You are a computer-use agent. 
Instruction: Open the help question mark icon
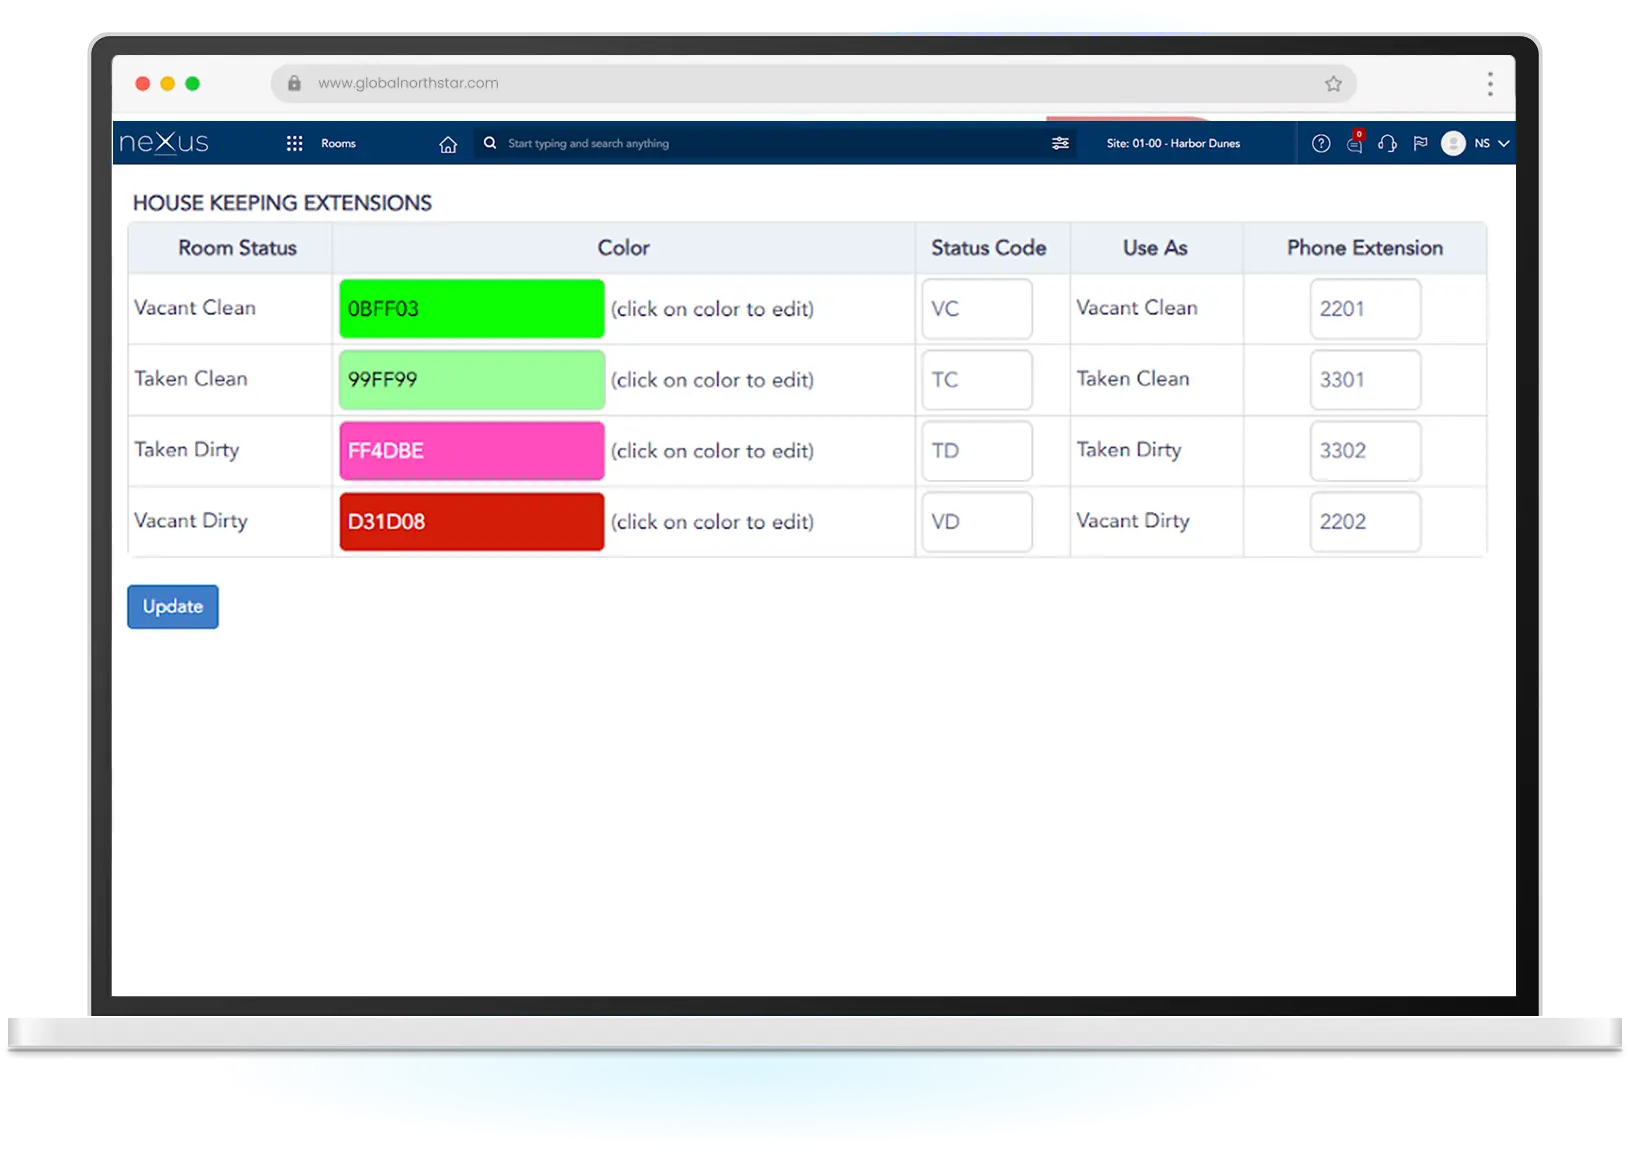pyautogui.click(x=1321, y=143)
